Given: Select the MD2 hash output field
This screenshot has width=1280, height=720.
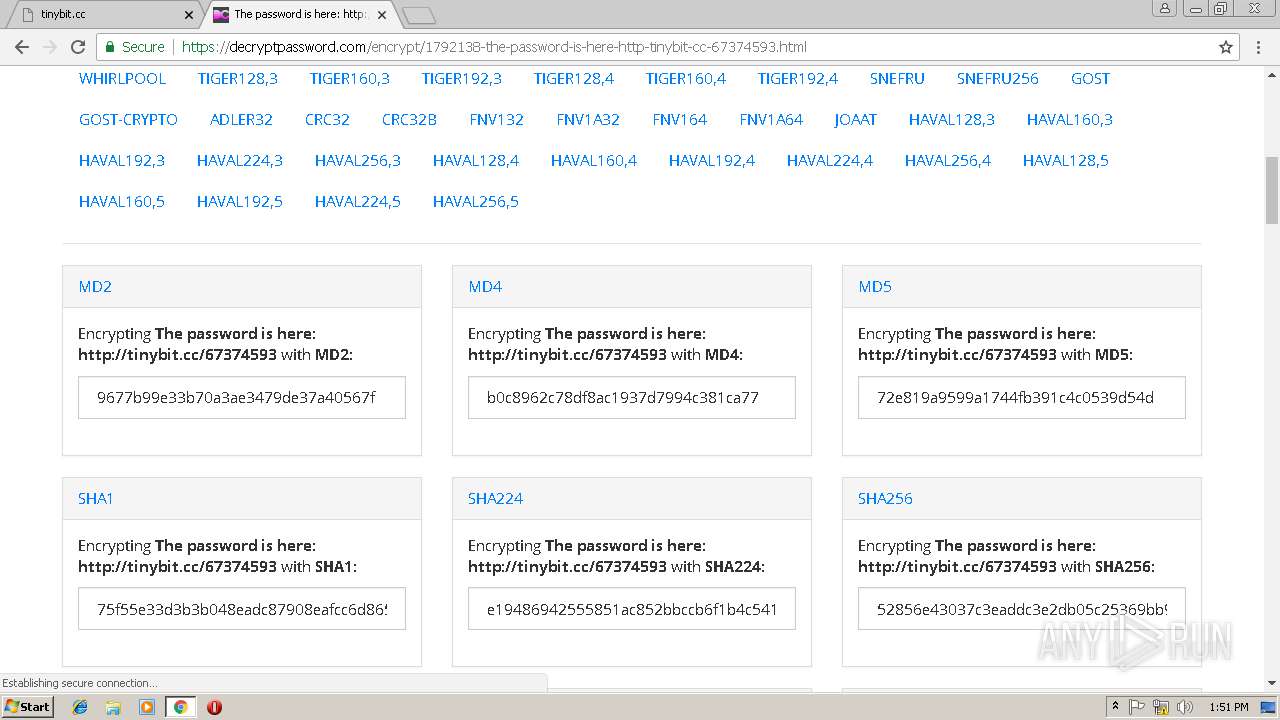Looking at the screenshot, I should coord(242,397).
